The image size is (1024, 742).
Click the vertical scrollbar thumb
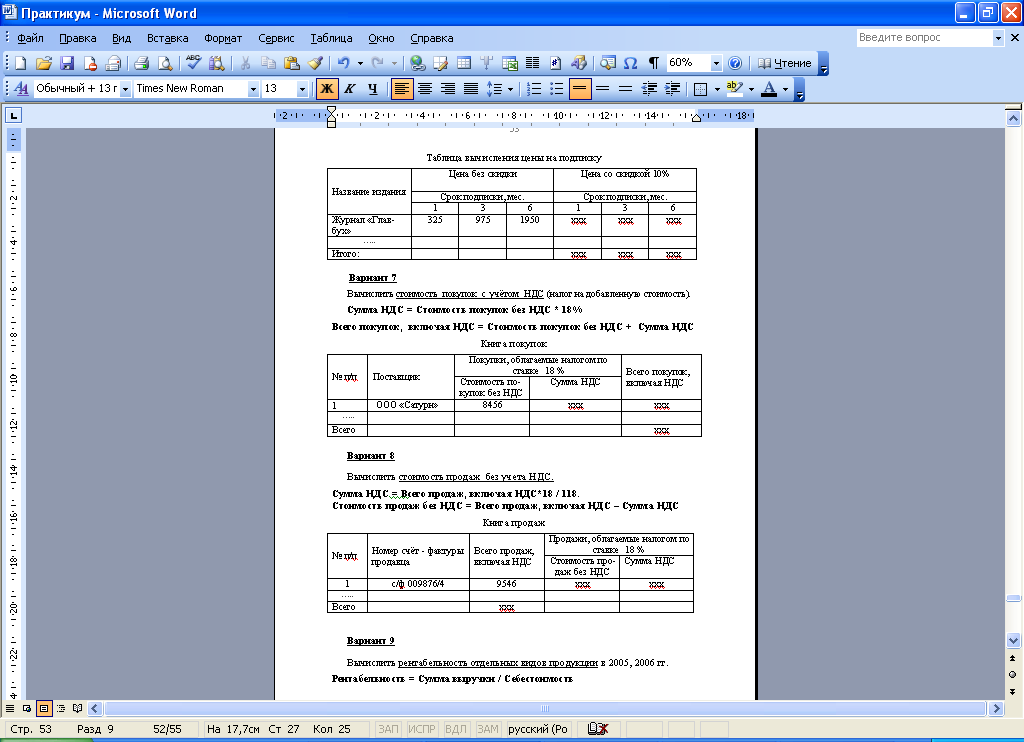click(1013, 598)
